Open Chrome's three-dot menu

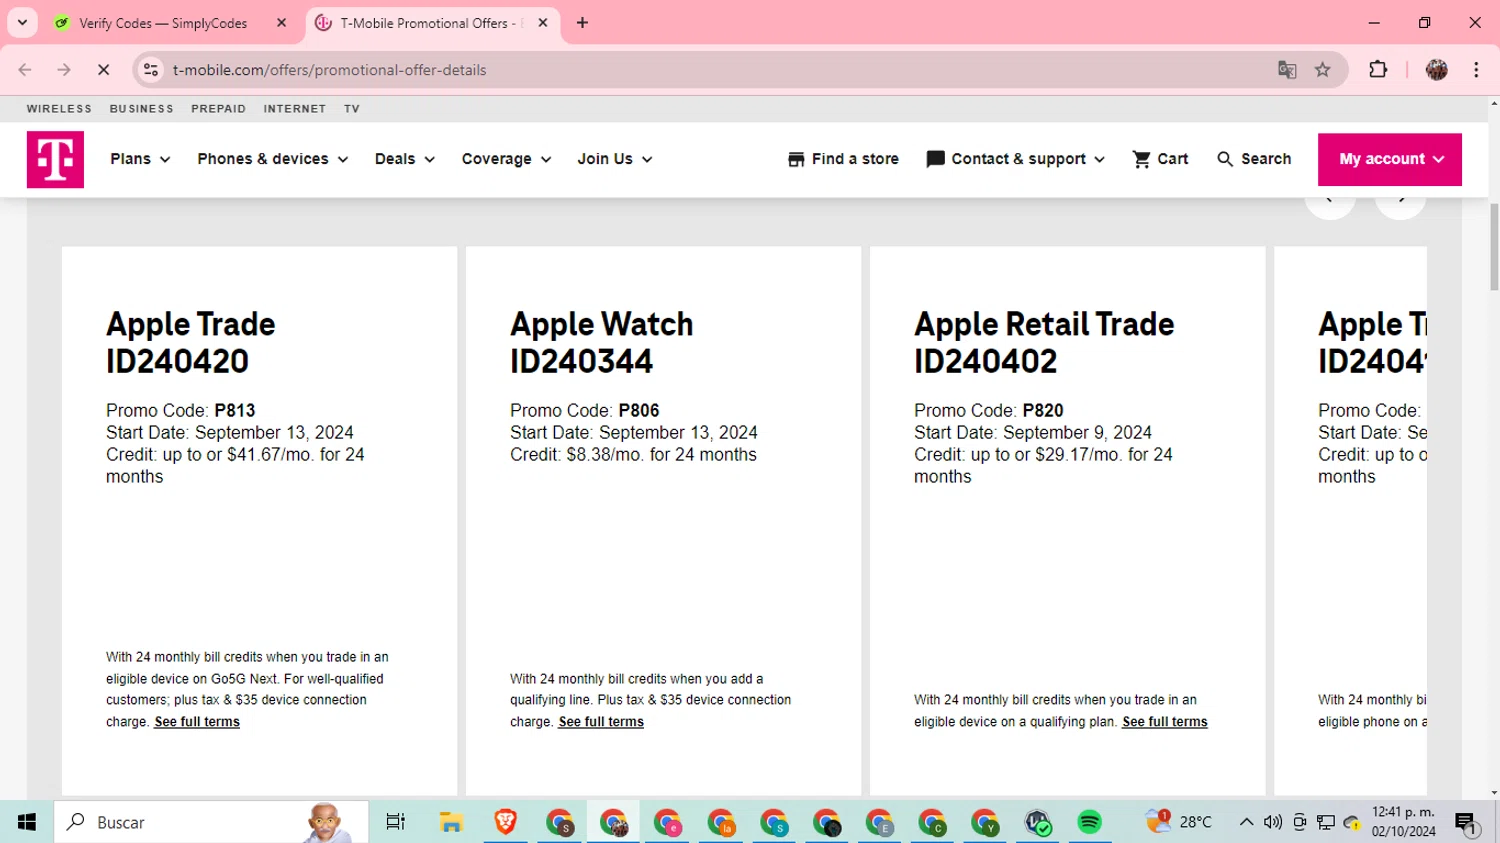(x=1476, y=70)
